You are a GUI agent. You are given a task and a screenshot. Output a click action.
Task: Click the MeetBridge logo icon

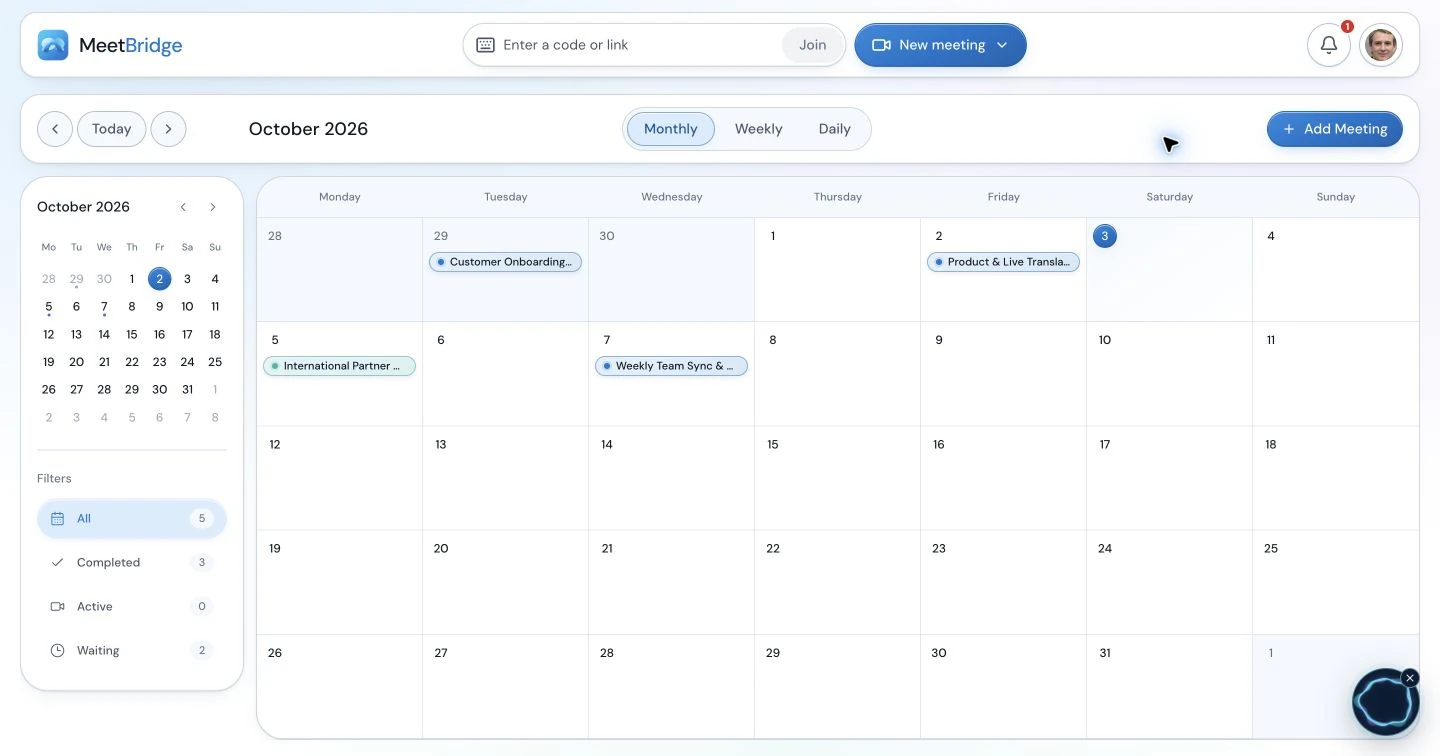[53, 45]
